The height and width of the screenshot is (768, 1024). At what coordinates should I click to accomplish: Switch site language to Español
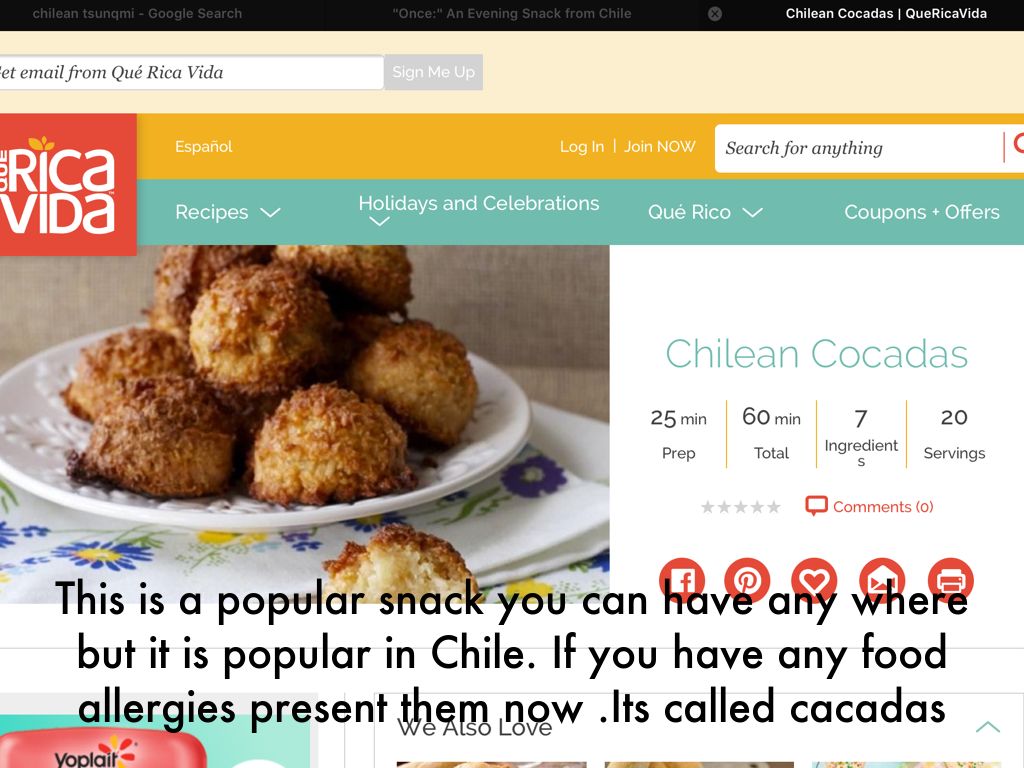click(203, 146)
